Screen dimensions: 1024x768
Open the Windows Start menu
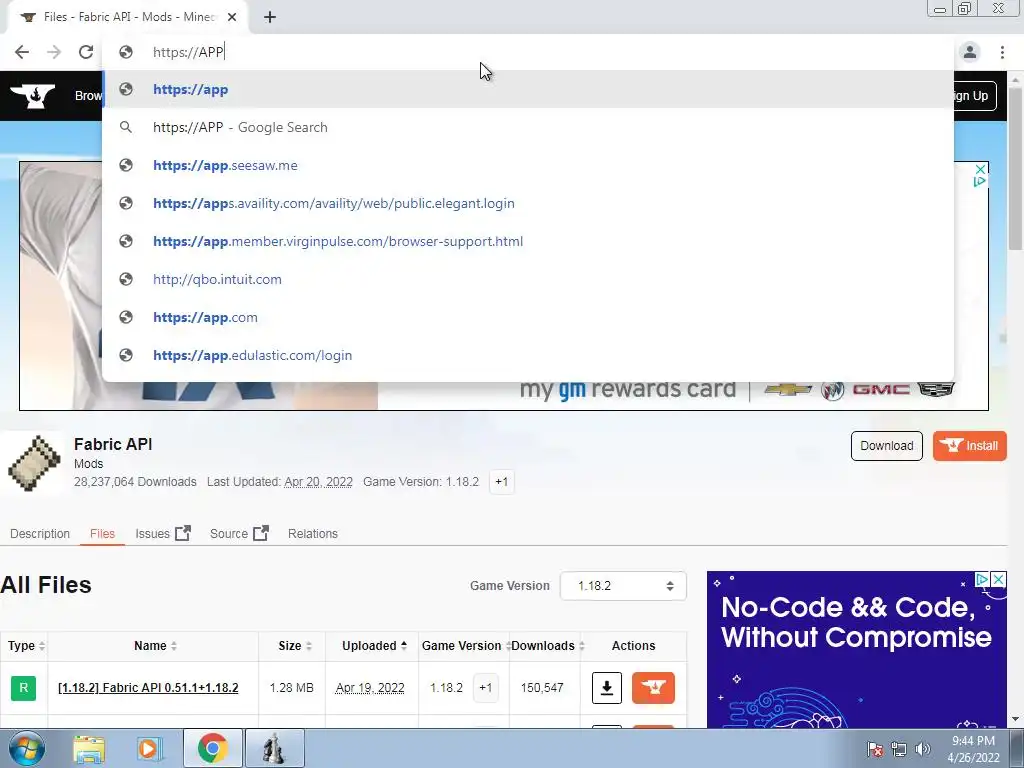26,749
